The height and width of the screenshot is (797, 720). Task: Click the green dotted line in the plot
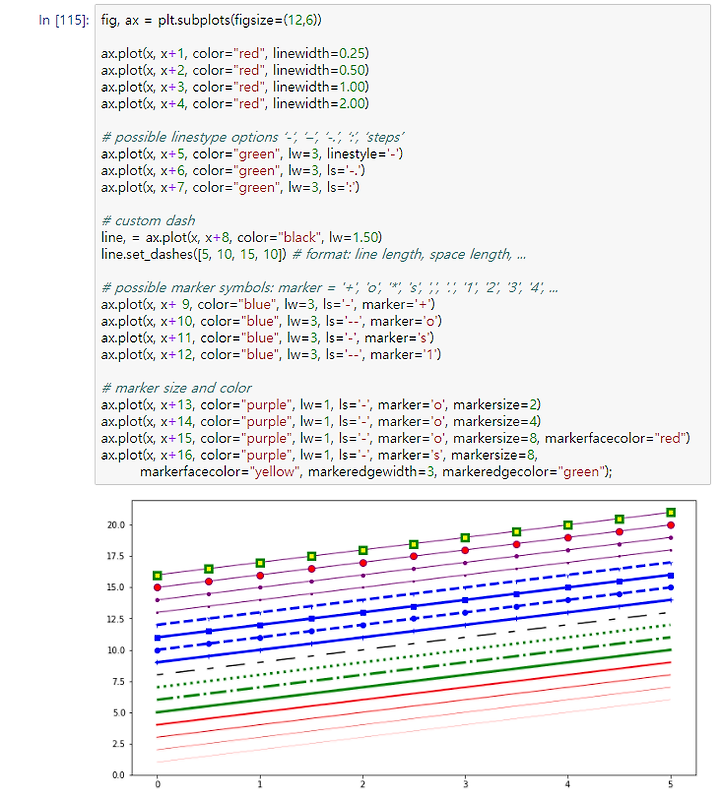[414, 656]
